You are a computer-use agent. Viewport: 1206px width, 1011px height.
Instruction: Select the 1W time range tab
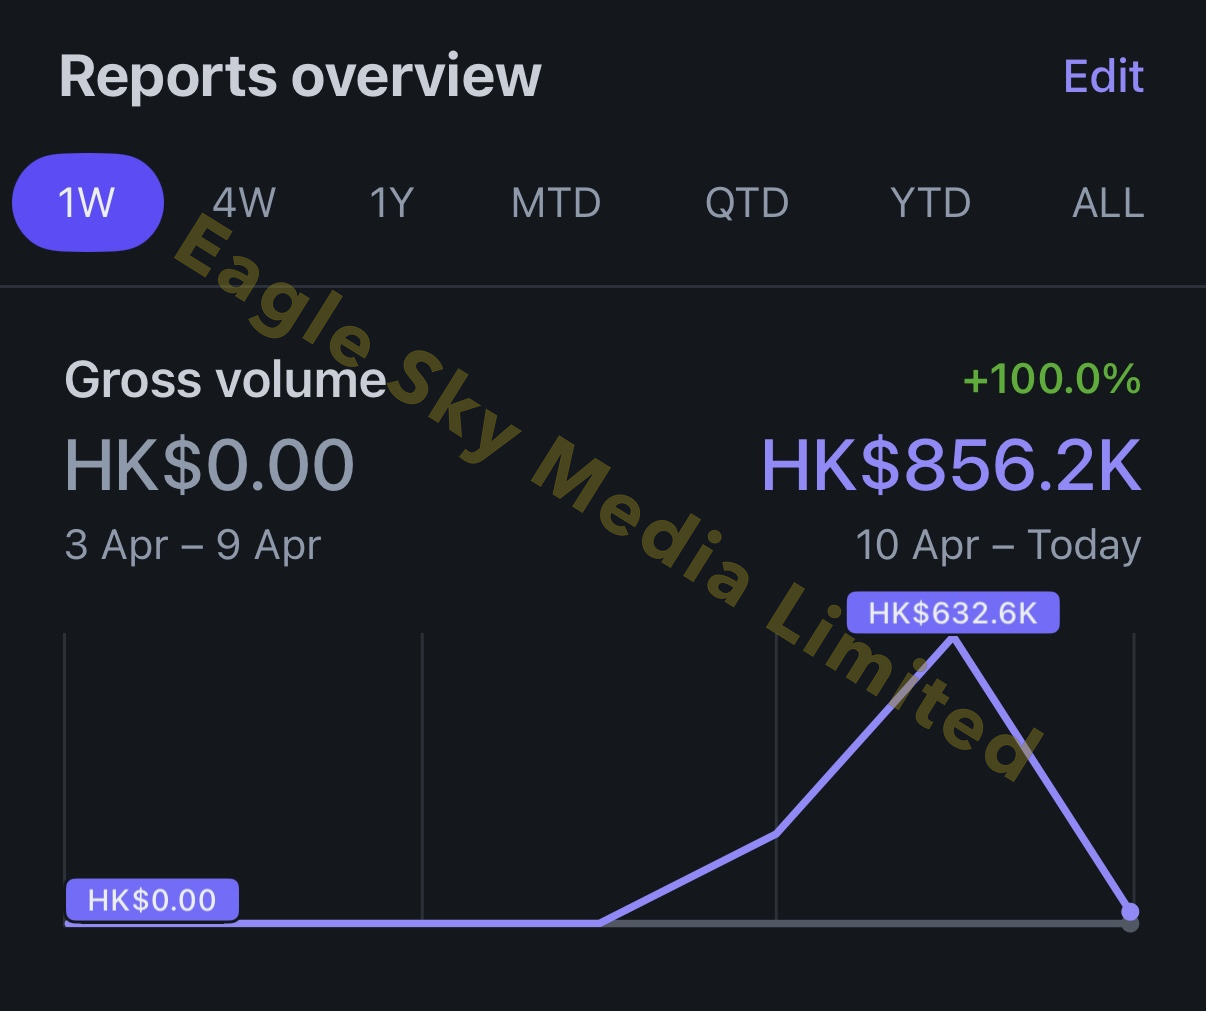(88, 203)
